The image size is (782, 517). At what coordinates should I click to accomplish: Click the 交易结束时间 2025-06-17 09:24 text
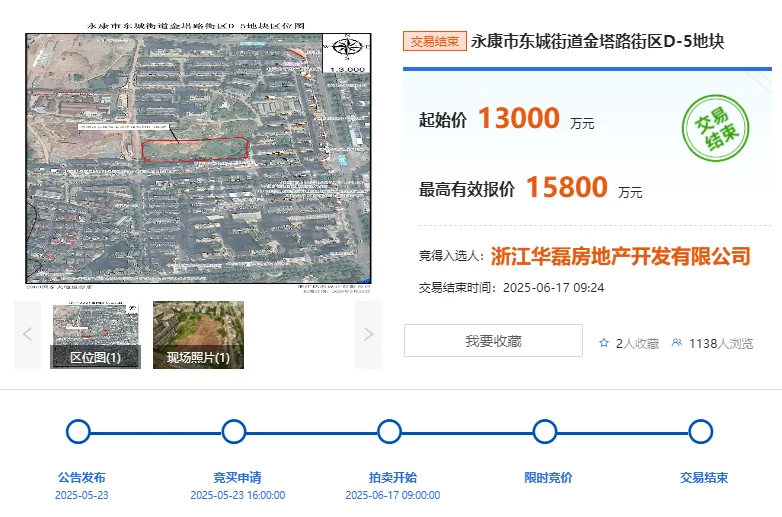(x=512, y=288)
